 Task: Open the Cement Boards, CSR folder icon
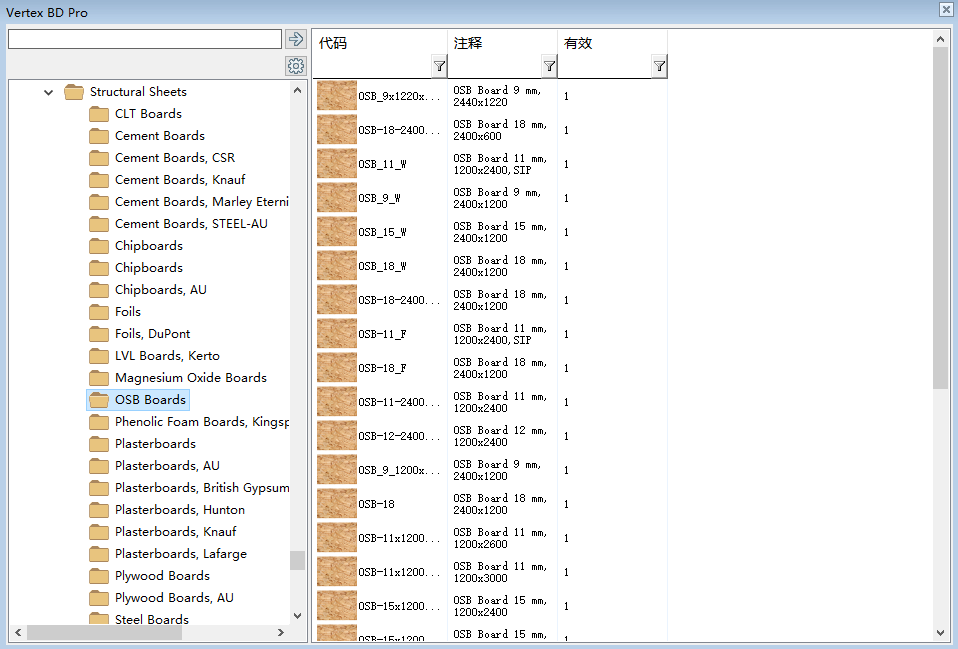click(99, 158)
